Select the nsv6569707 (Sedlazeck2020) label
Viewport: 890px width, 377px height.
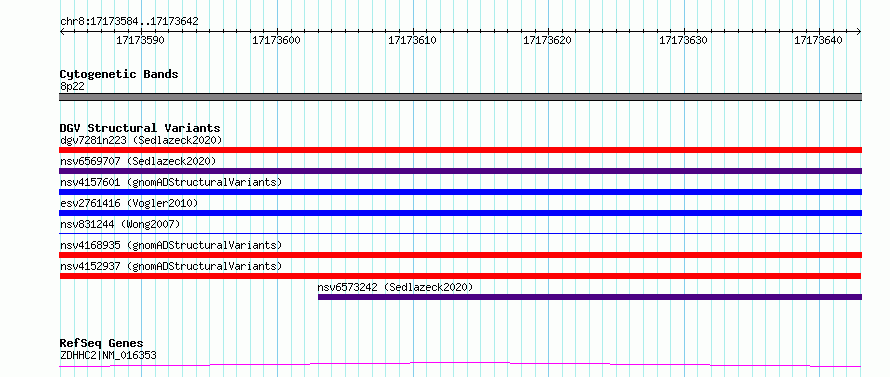tap(138, 161)
